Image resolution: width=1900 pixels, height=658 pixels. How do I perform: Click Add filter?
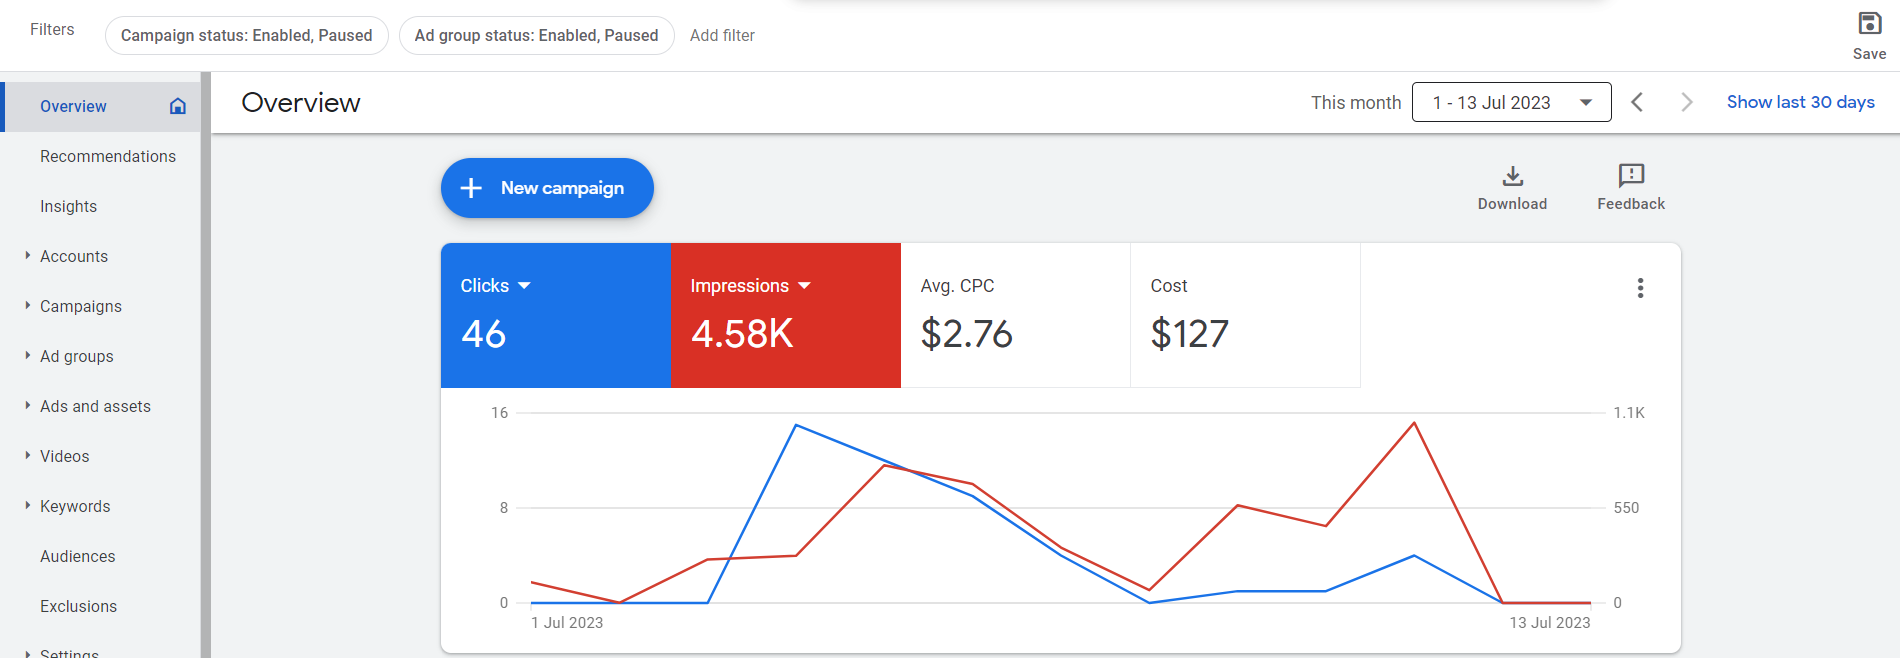tap(722, 35)
